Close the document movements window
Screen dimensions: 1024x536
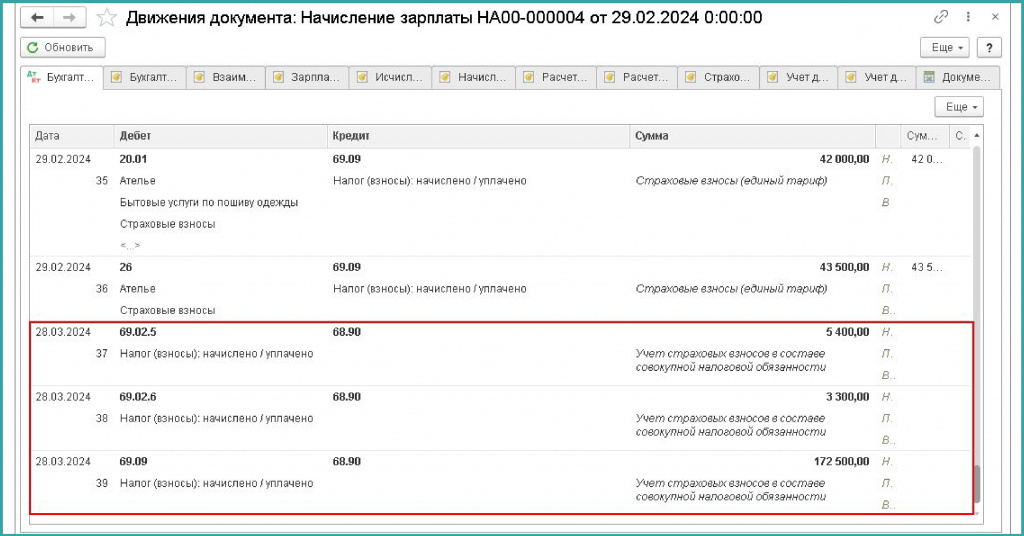(995, 17)
